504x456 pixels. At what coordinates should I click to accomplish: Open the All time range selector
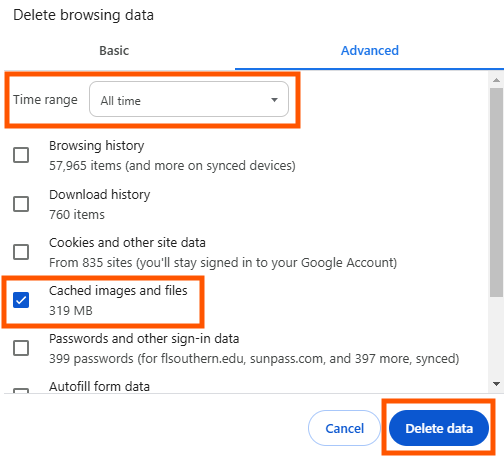(189, 99)
